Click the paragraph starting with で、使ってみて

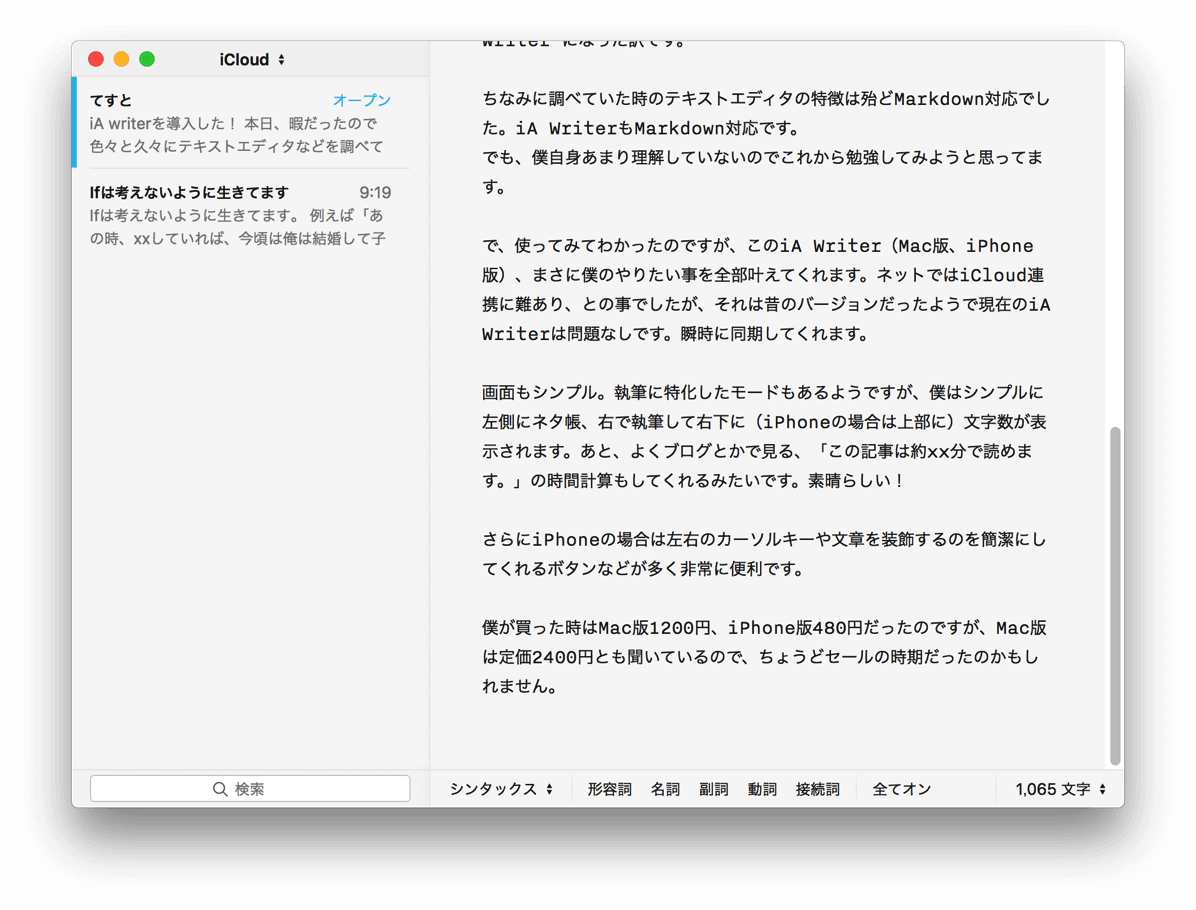coord(766,290)
